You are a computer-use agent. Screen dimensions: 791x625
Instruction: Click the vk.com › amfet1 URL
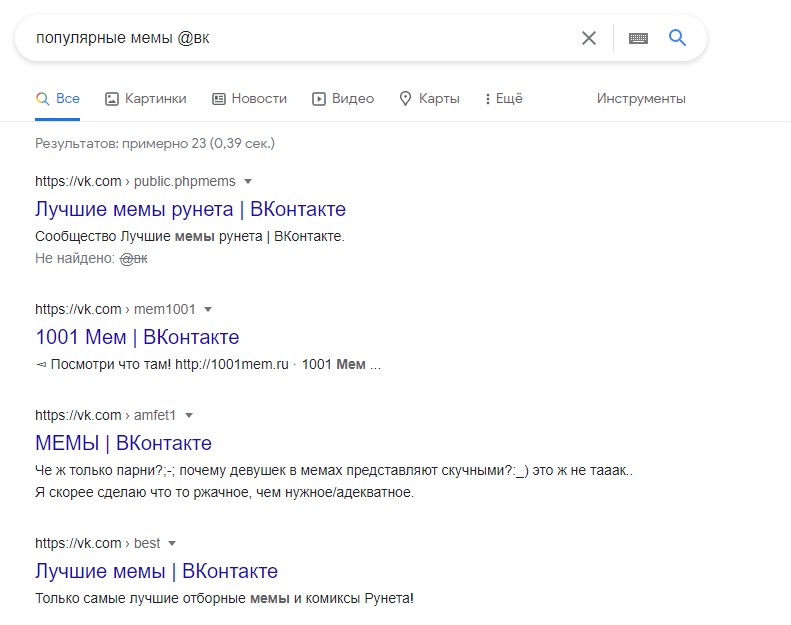(105, 415)
